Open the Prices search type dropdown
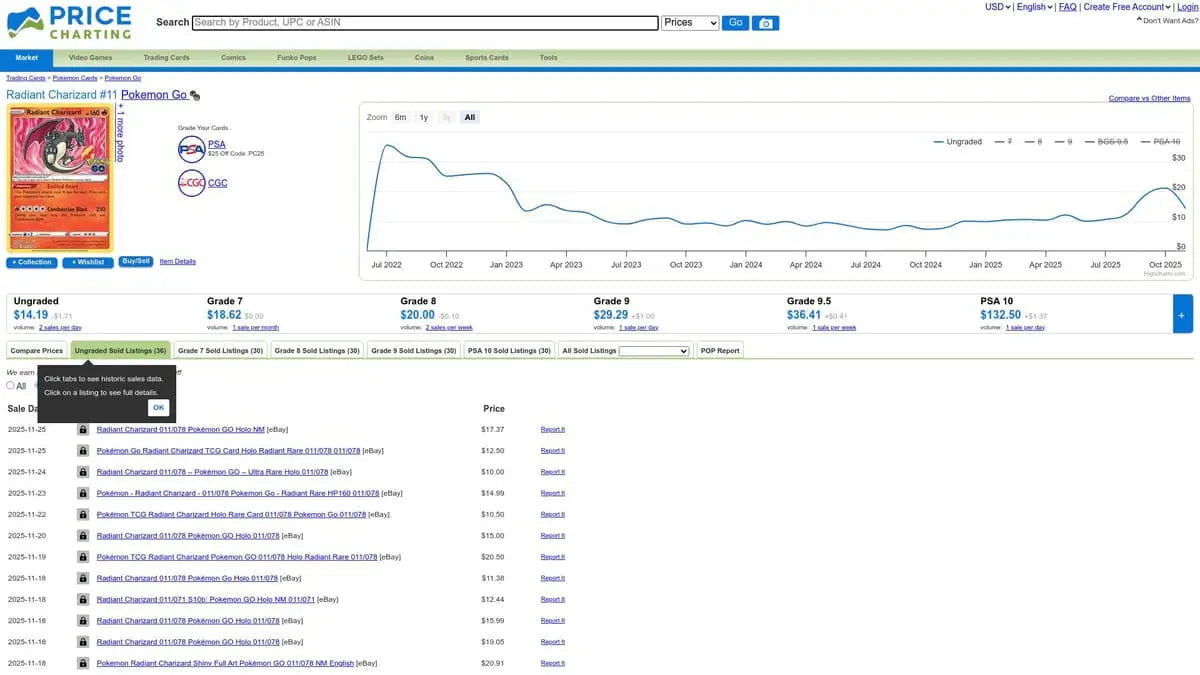Screen dimensions: 1200x675 click(690, 22)
